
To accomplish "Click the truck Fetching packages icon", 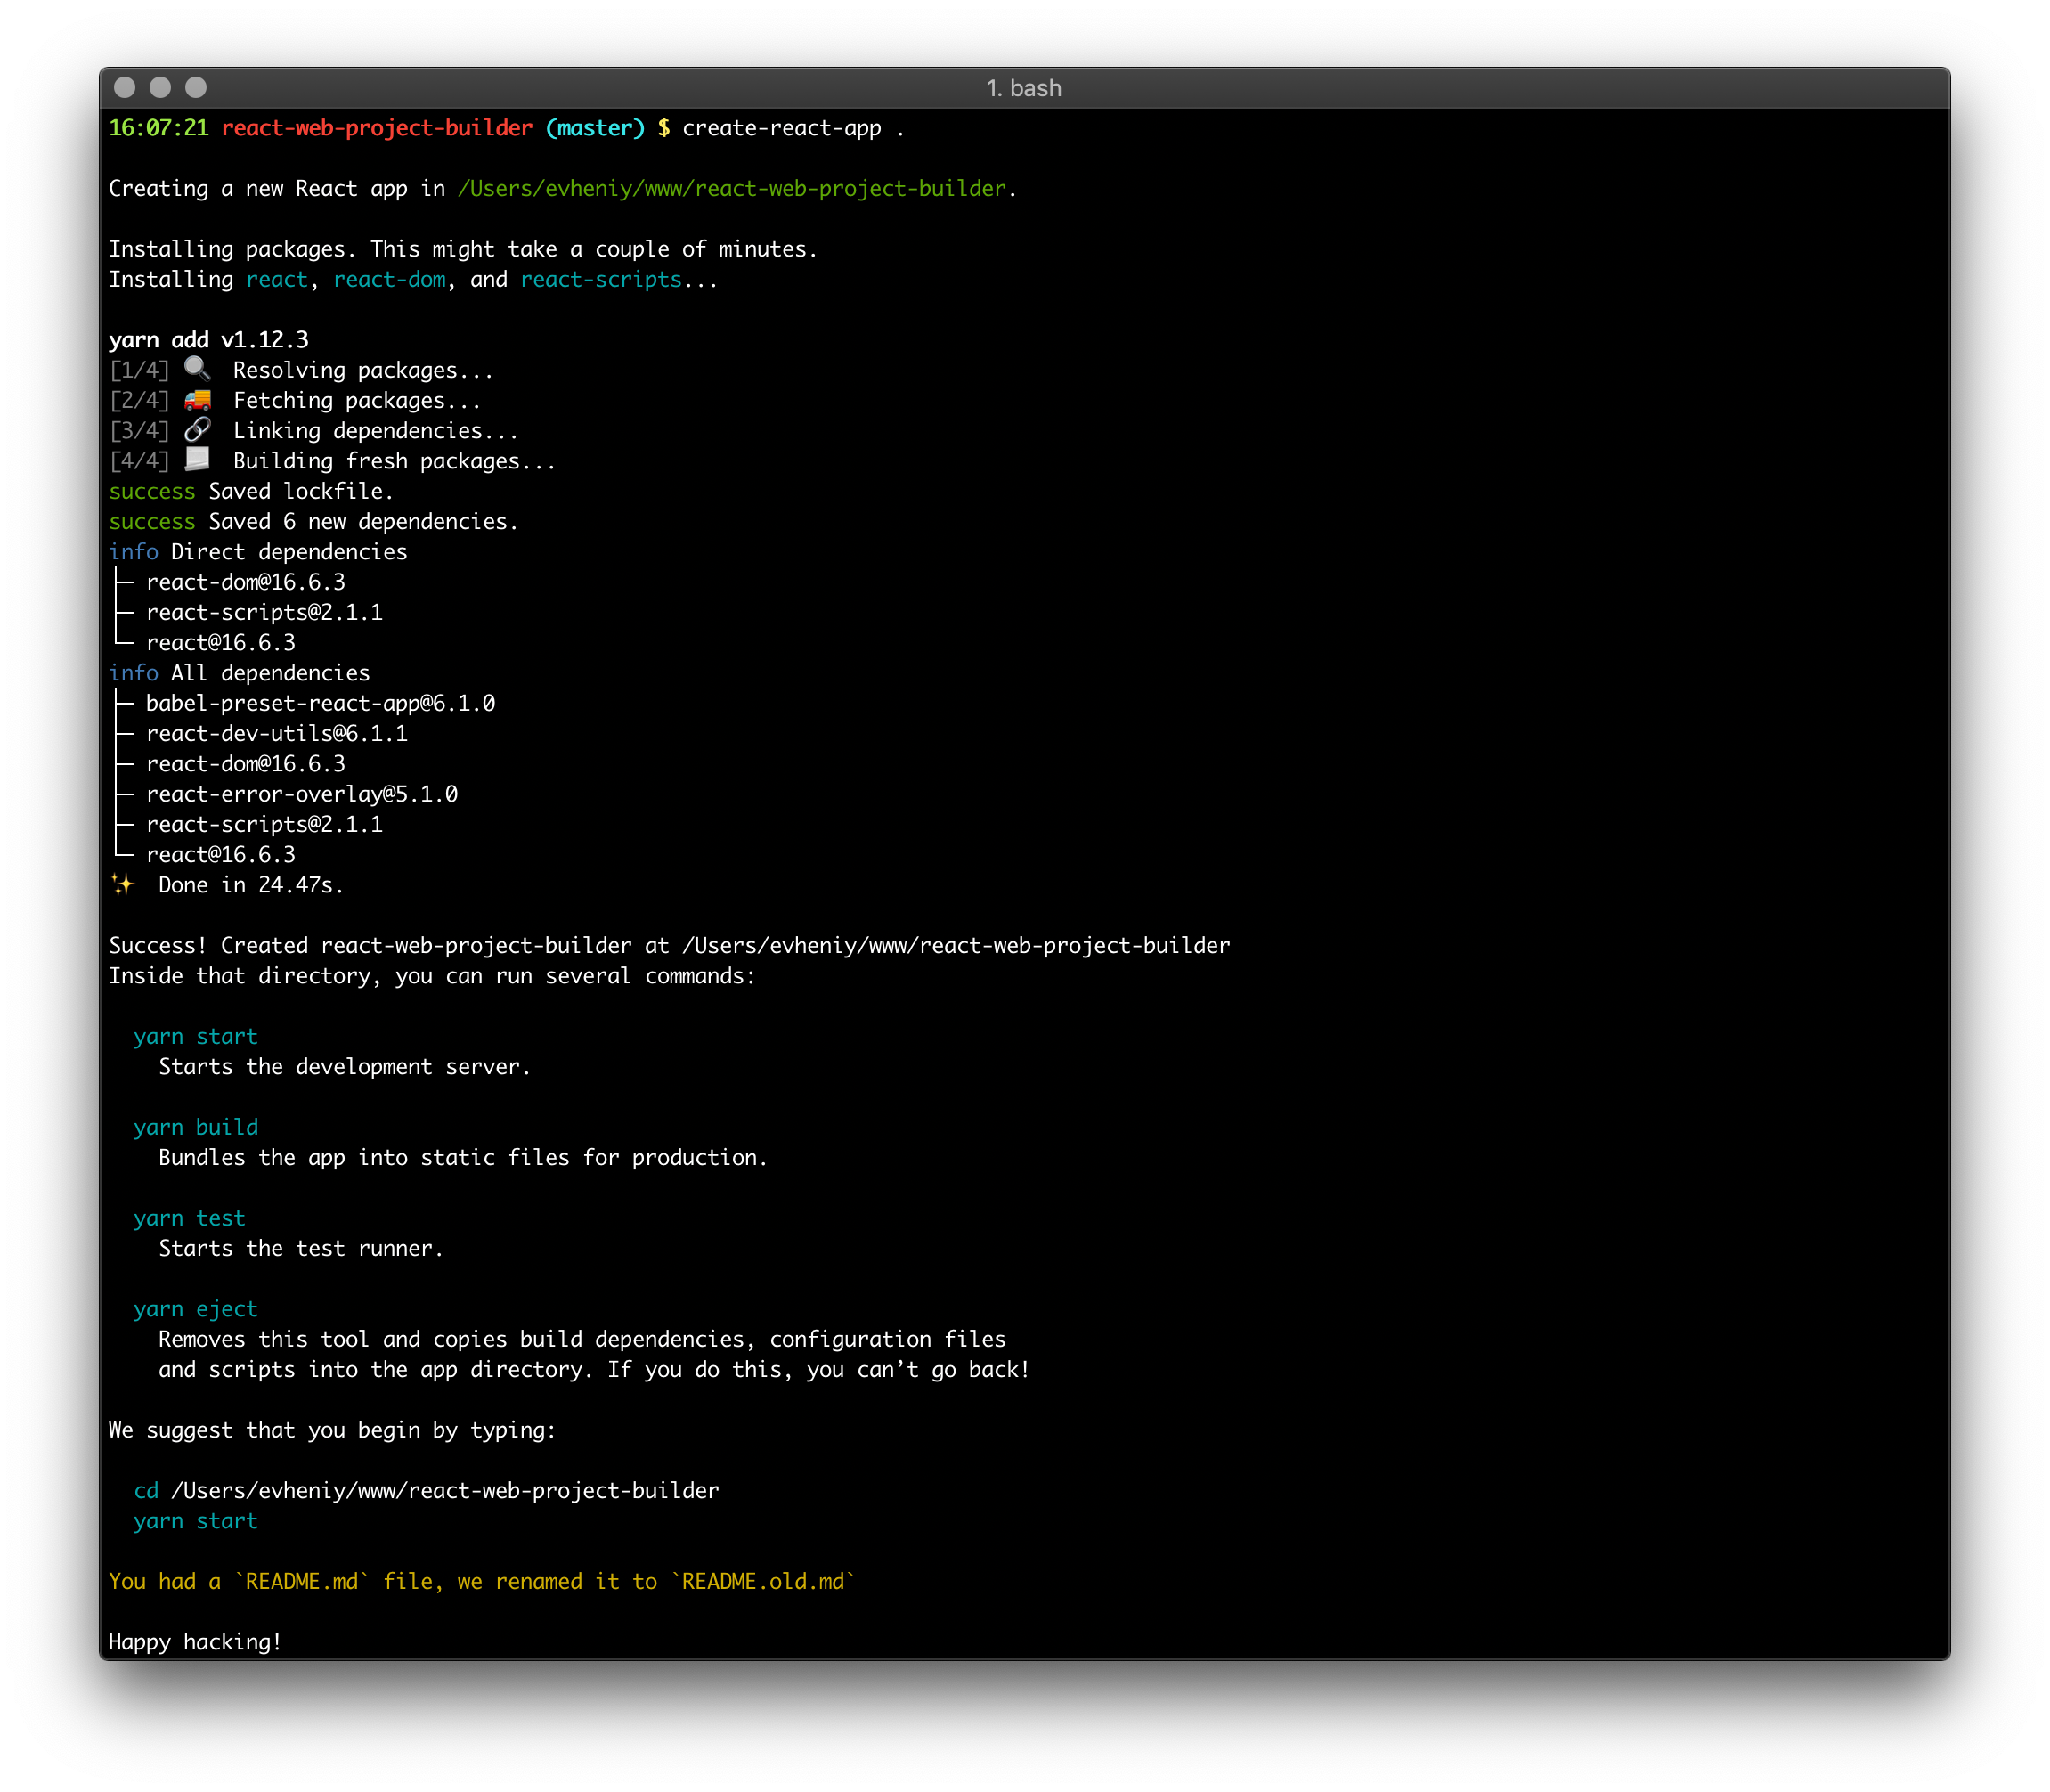I will tap(197, 399).
